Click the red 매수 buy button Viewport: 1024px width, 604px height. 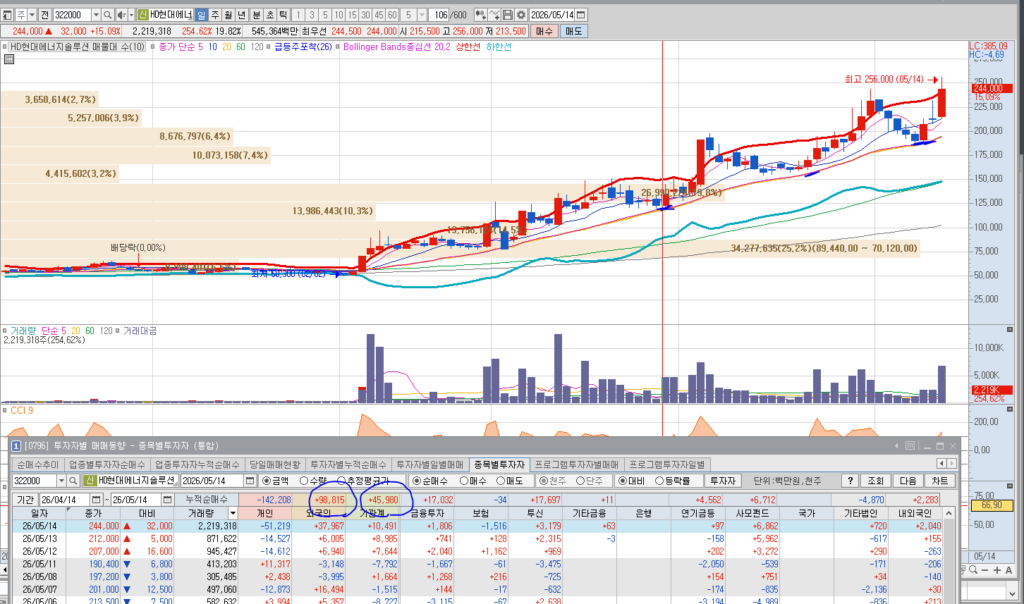point(543,31)
